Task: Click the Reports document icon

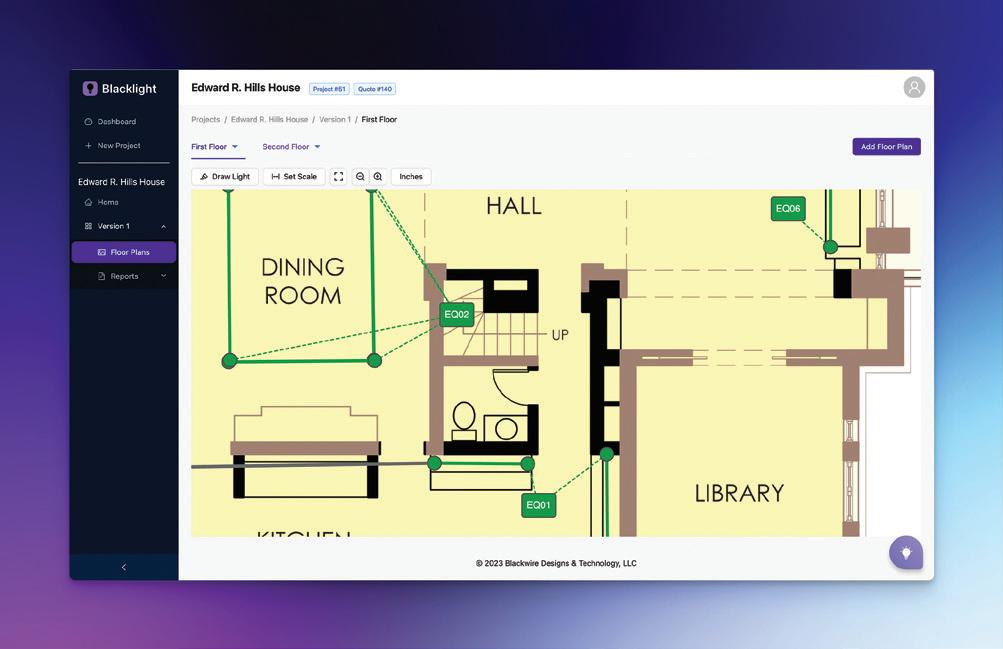Action: click(101, 276)
